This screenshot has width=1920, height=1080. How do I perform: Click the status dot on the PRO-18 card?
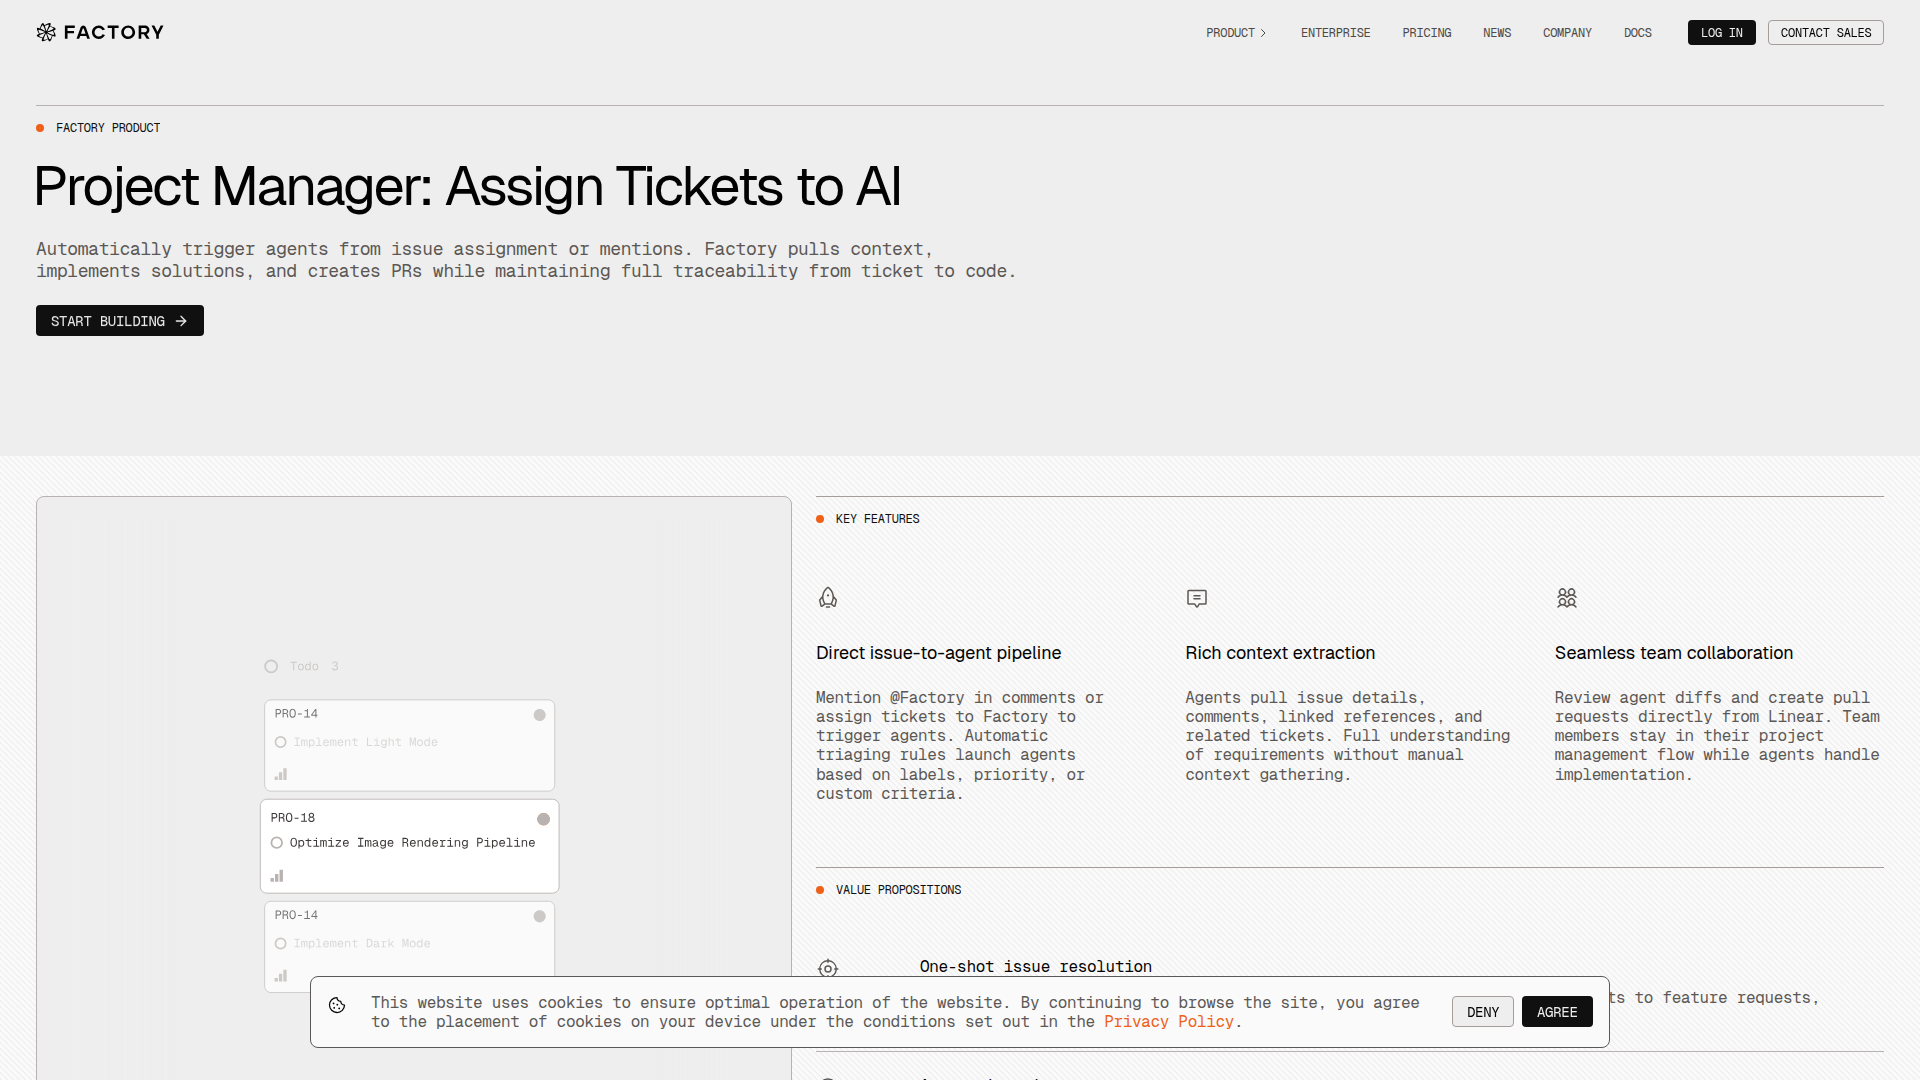[543, 818]
